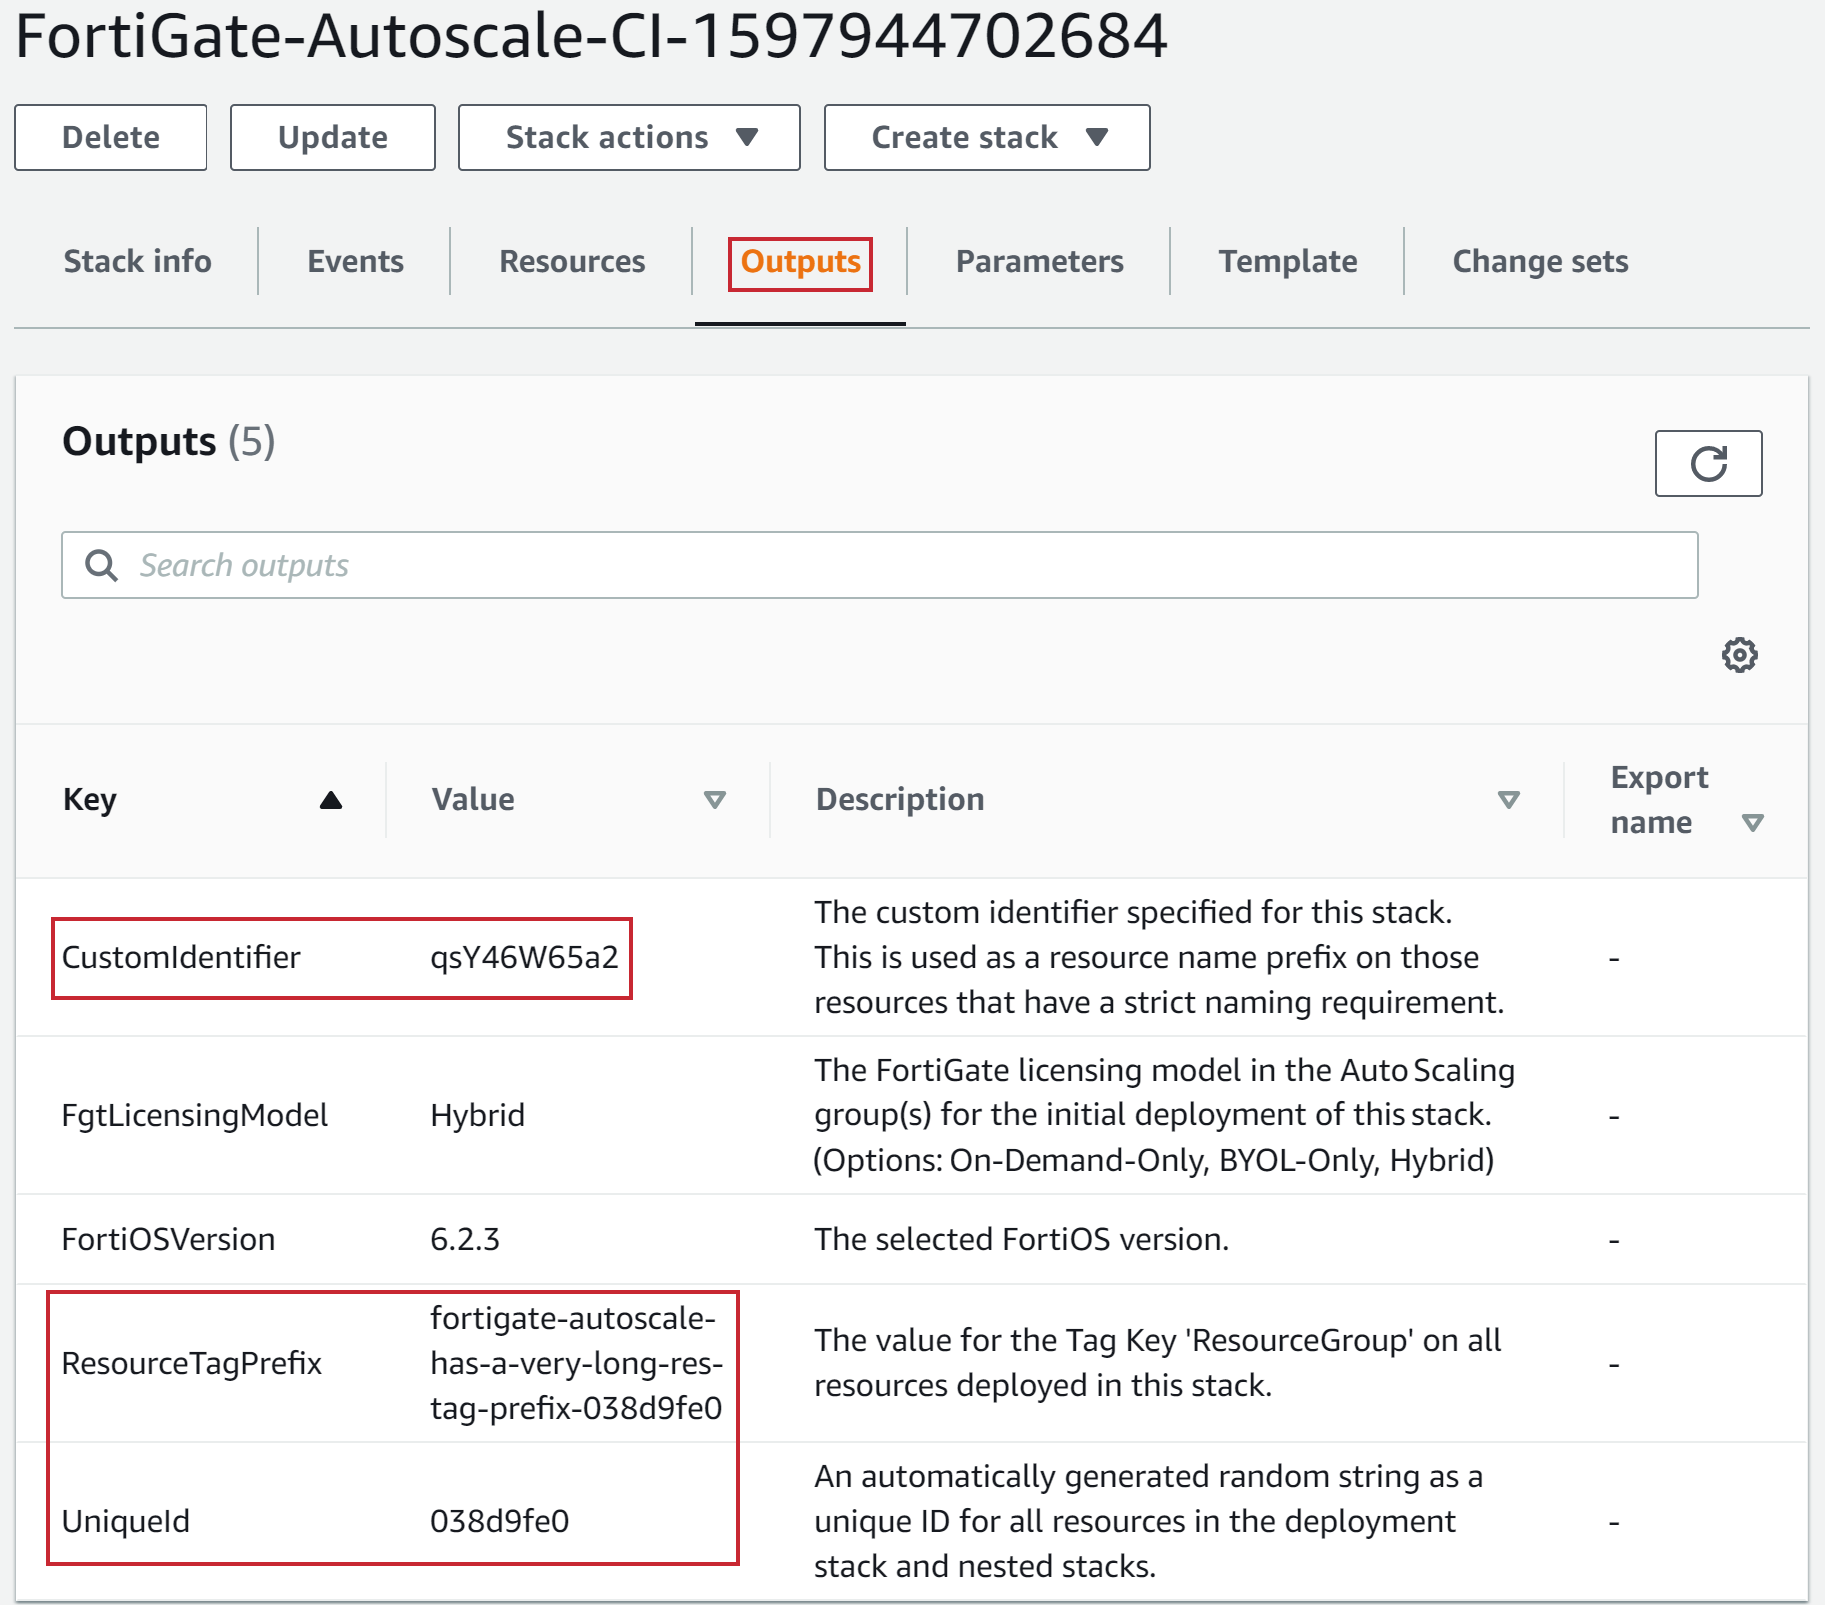Click inside the Search outputs field
Screen dimensions: 1825x1605
click(600, 564)
